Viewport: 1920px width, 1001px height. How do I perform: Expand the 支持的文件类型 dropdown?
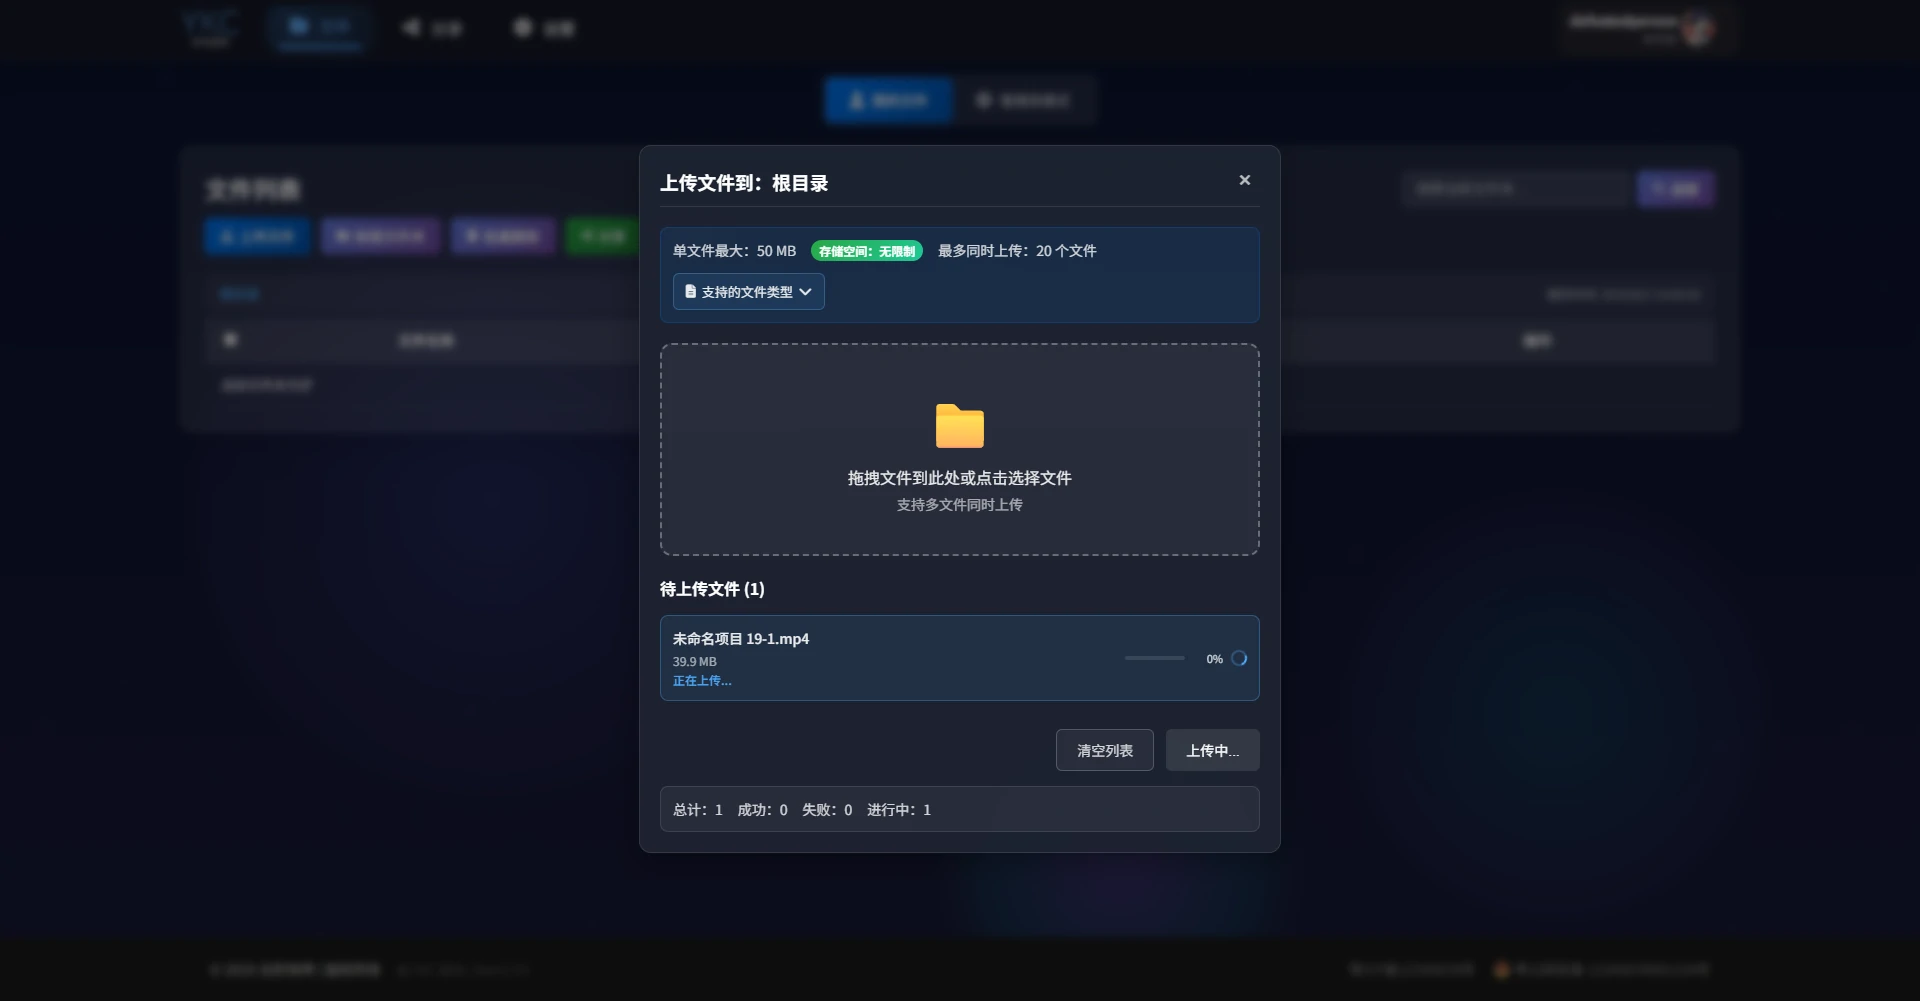coord(748,292)
